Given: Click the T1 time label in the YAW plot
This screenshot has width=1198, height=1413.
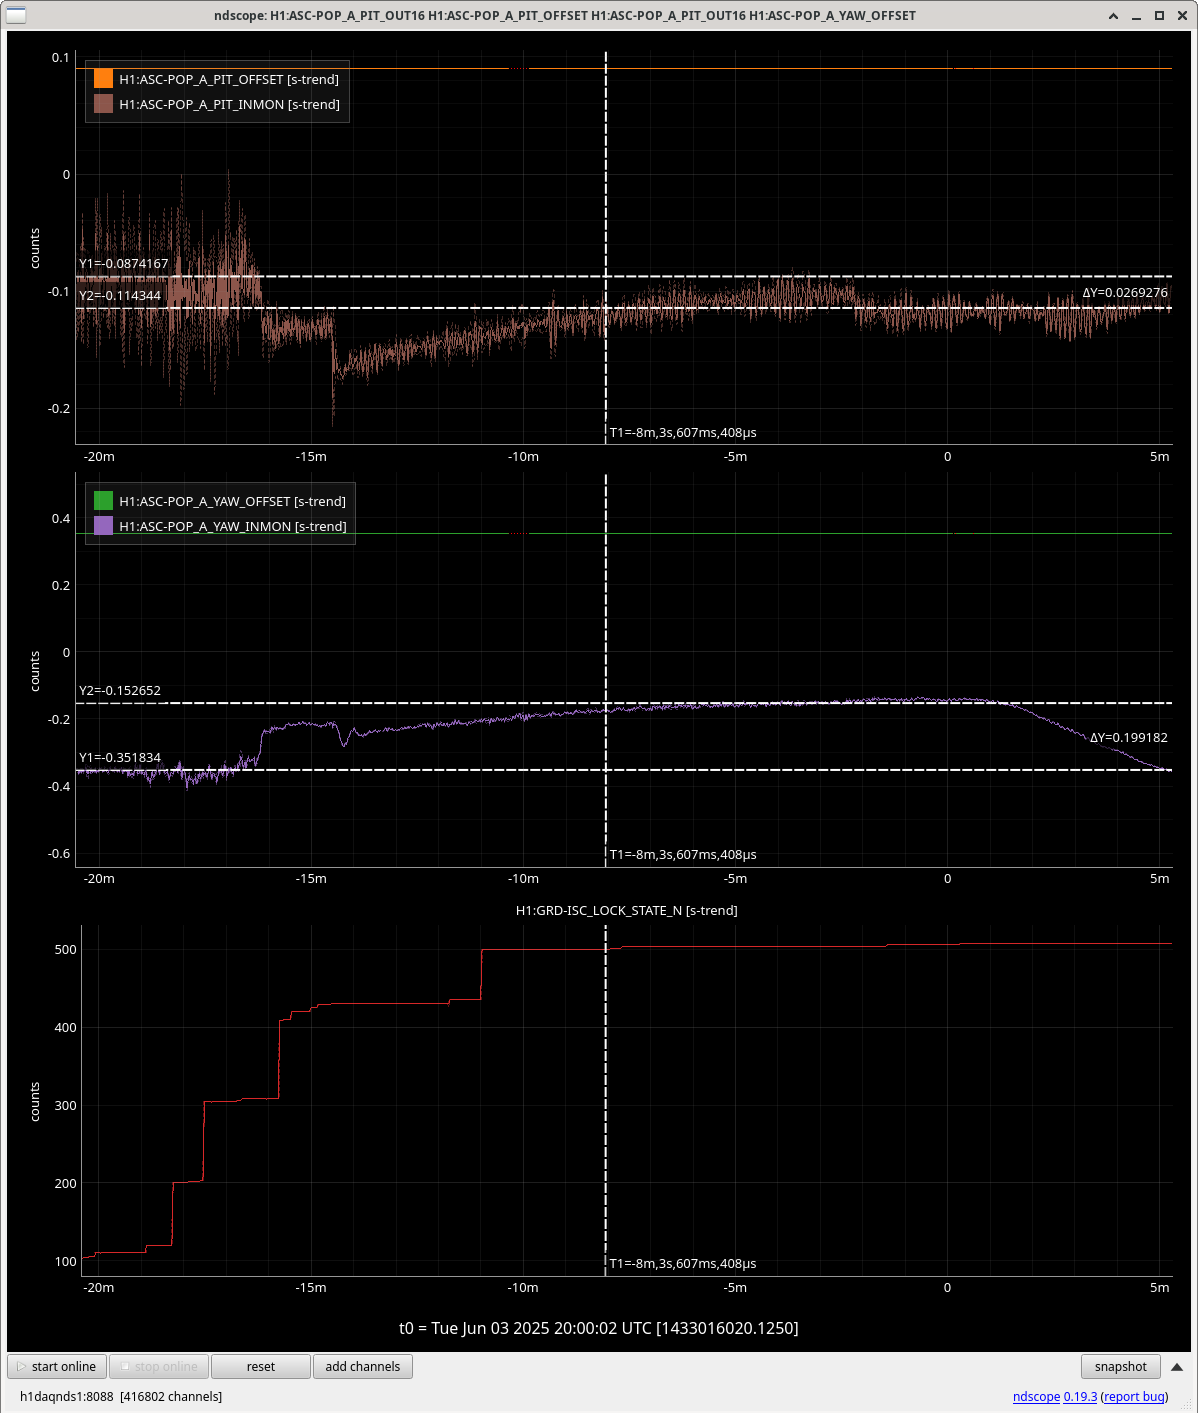Looking at the screenshot, I should click(x=683, y=855).
